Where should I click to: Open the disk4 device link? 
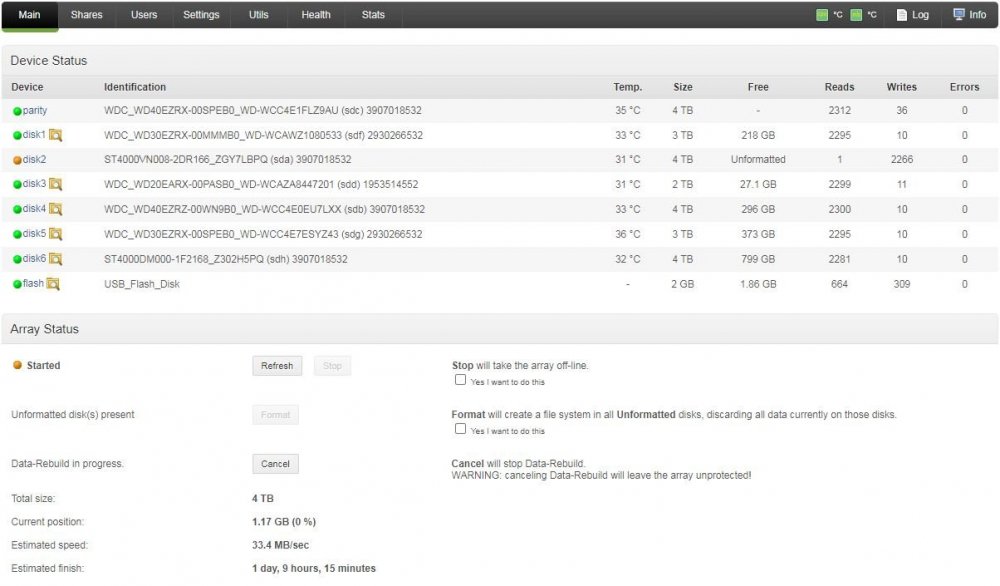pos(34,209)
